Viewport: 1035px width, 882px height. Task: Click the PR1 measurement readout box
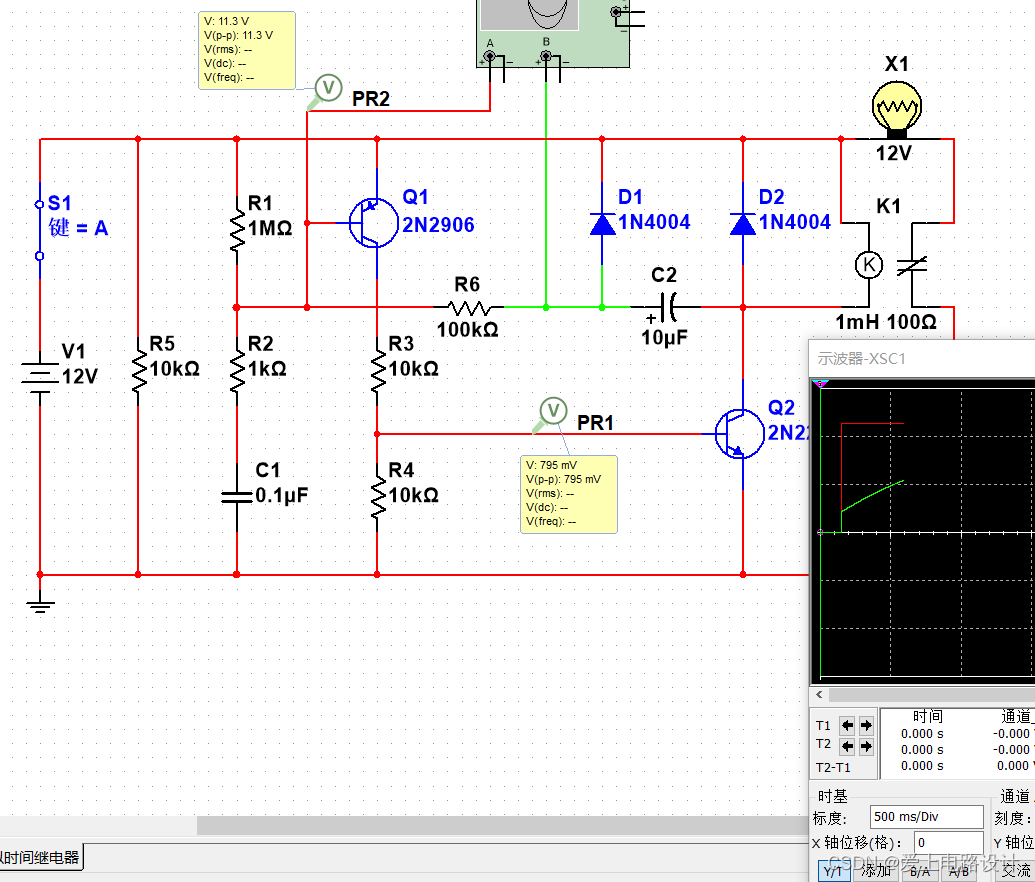click(569, 494)
